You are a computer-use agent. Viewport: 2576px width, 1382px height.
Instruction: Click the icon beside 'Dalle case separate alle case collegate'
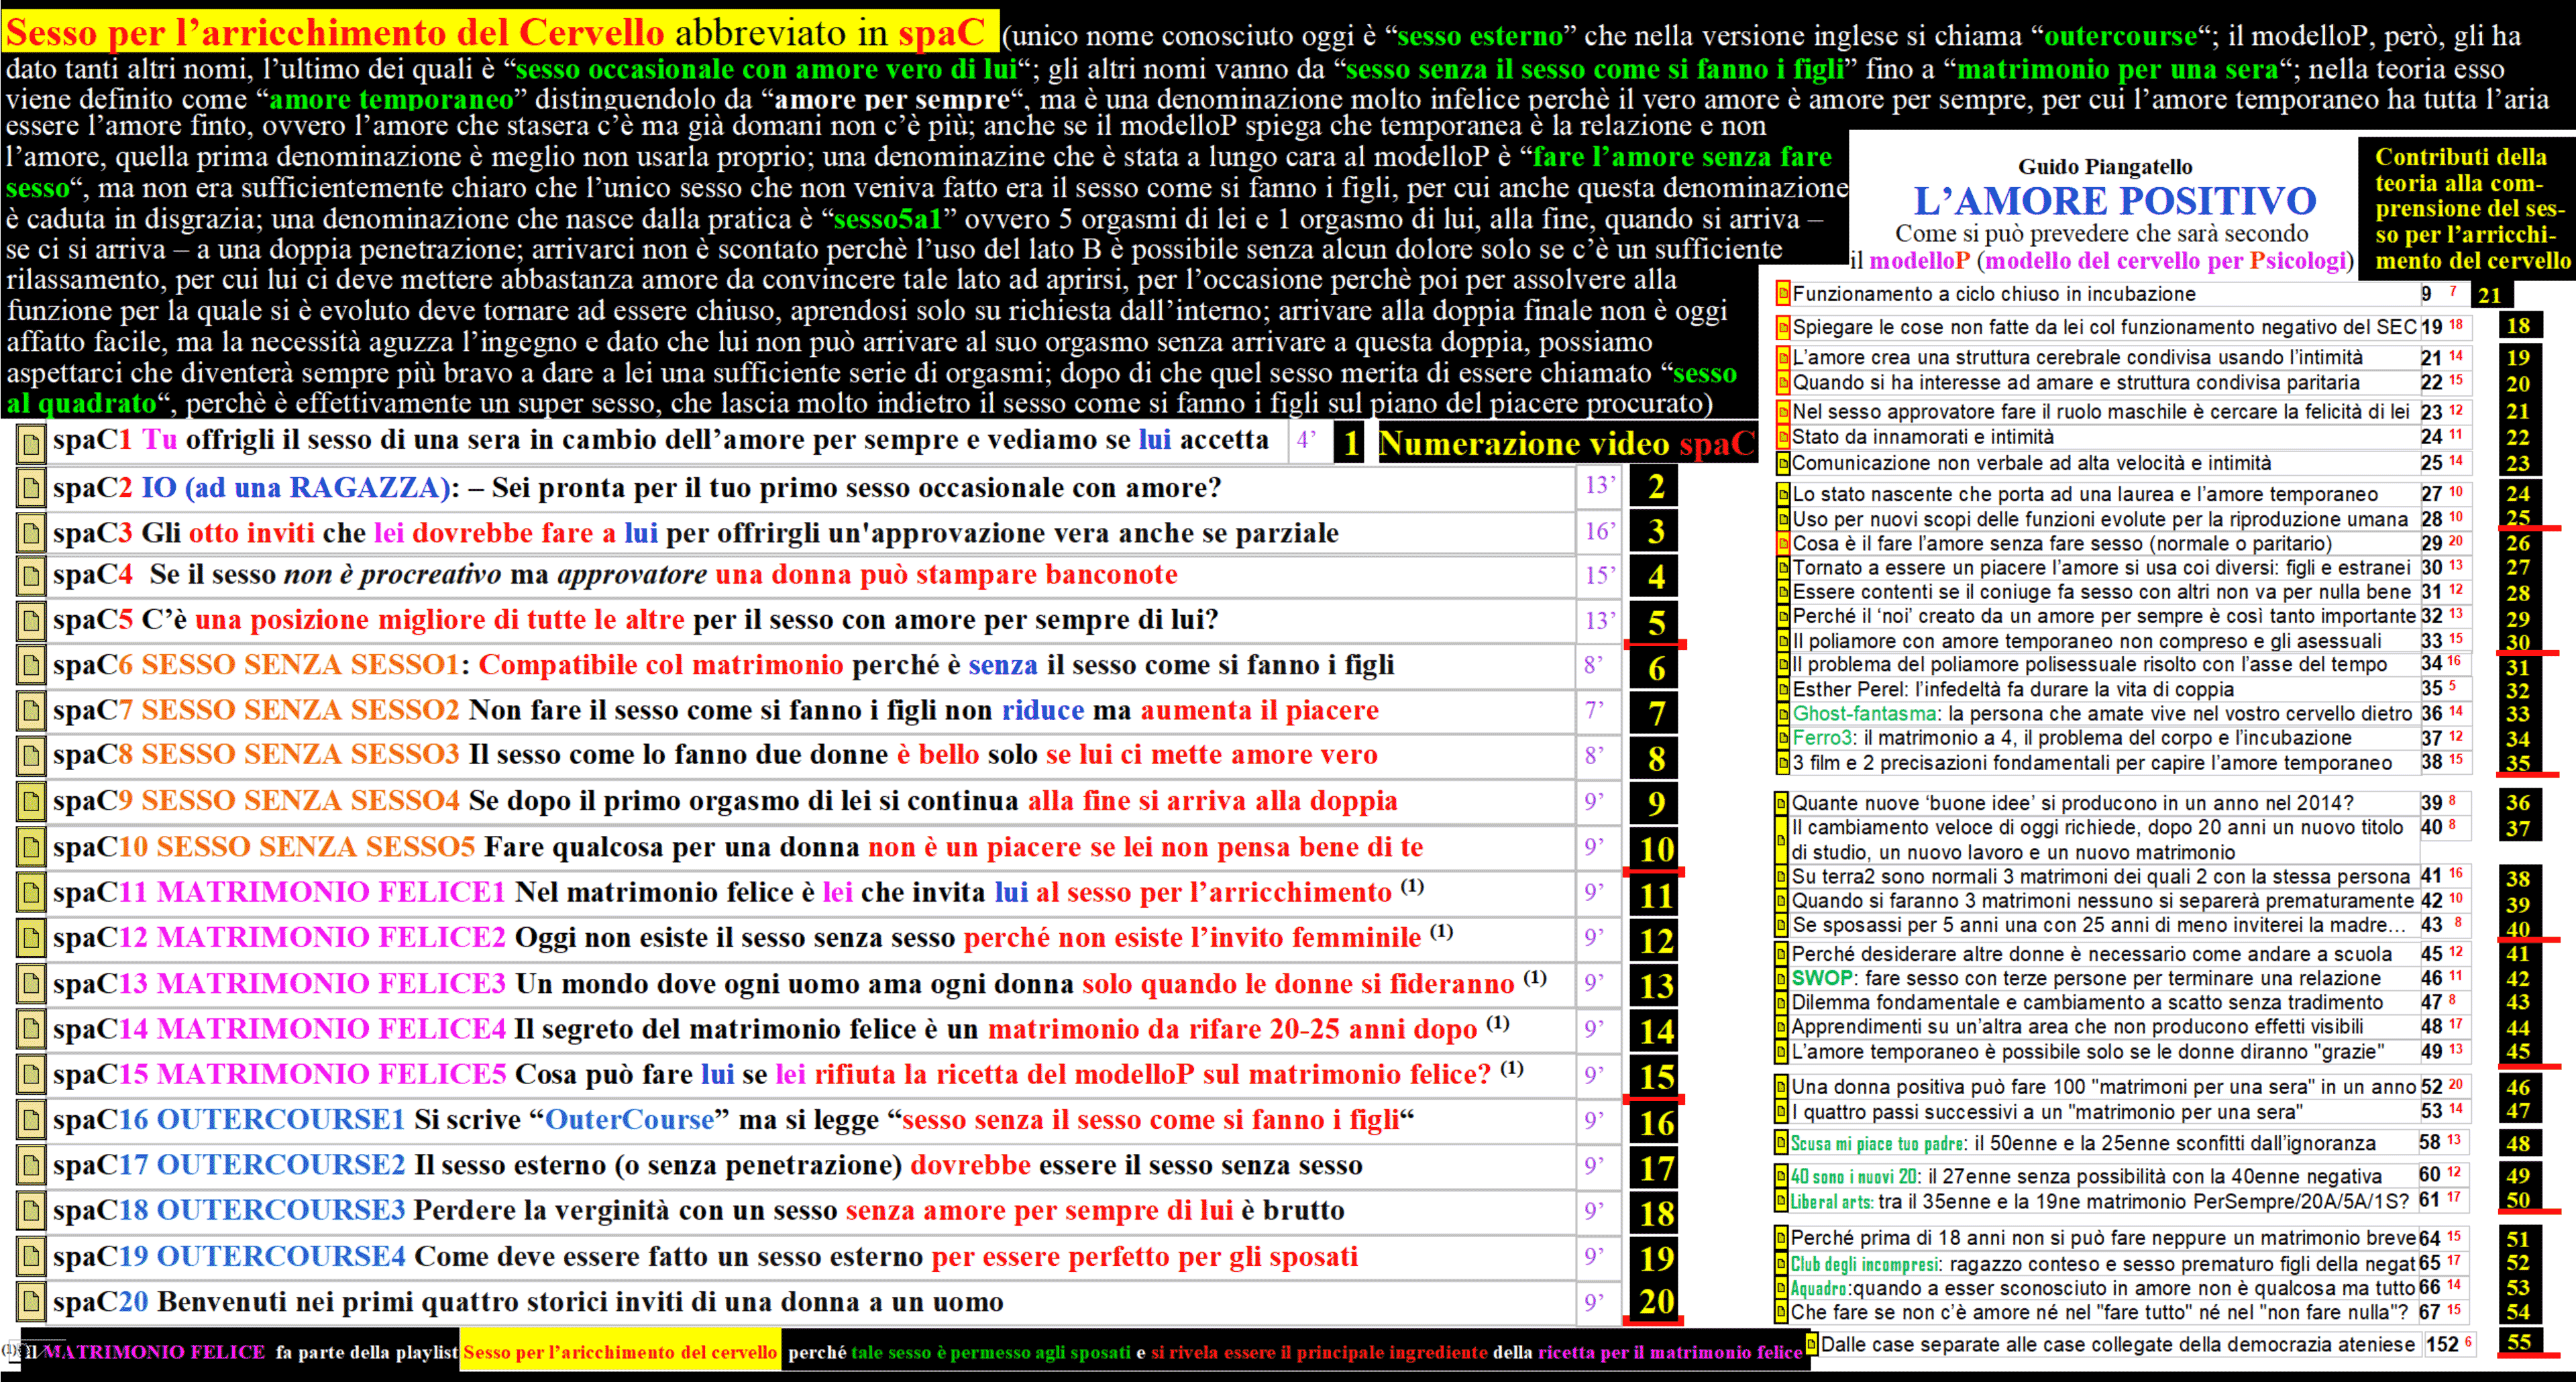(1811, 1344)
